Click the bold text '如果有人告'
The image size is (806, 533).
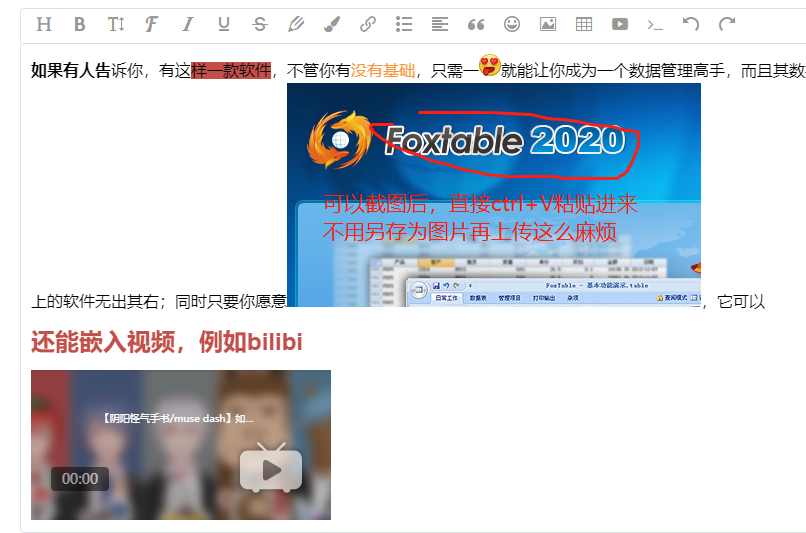pyautogui.click(x=71, y=70)
